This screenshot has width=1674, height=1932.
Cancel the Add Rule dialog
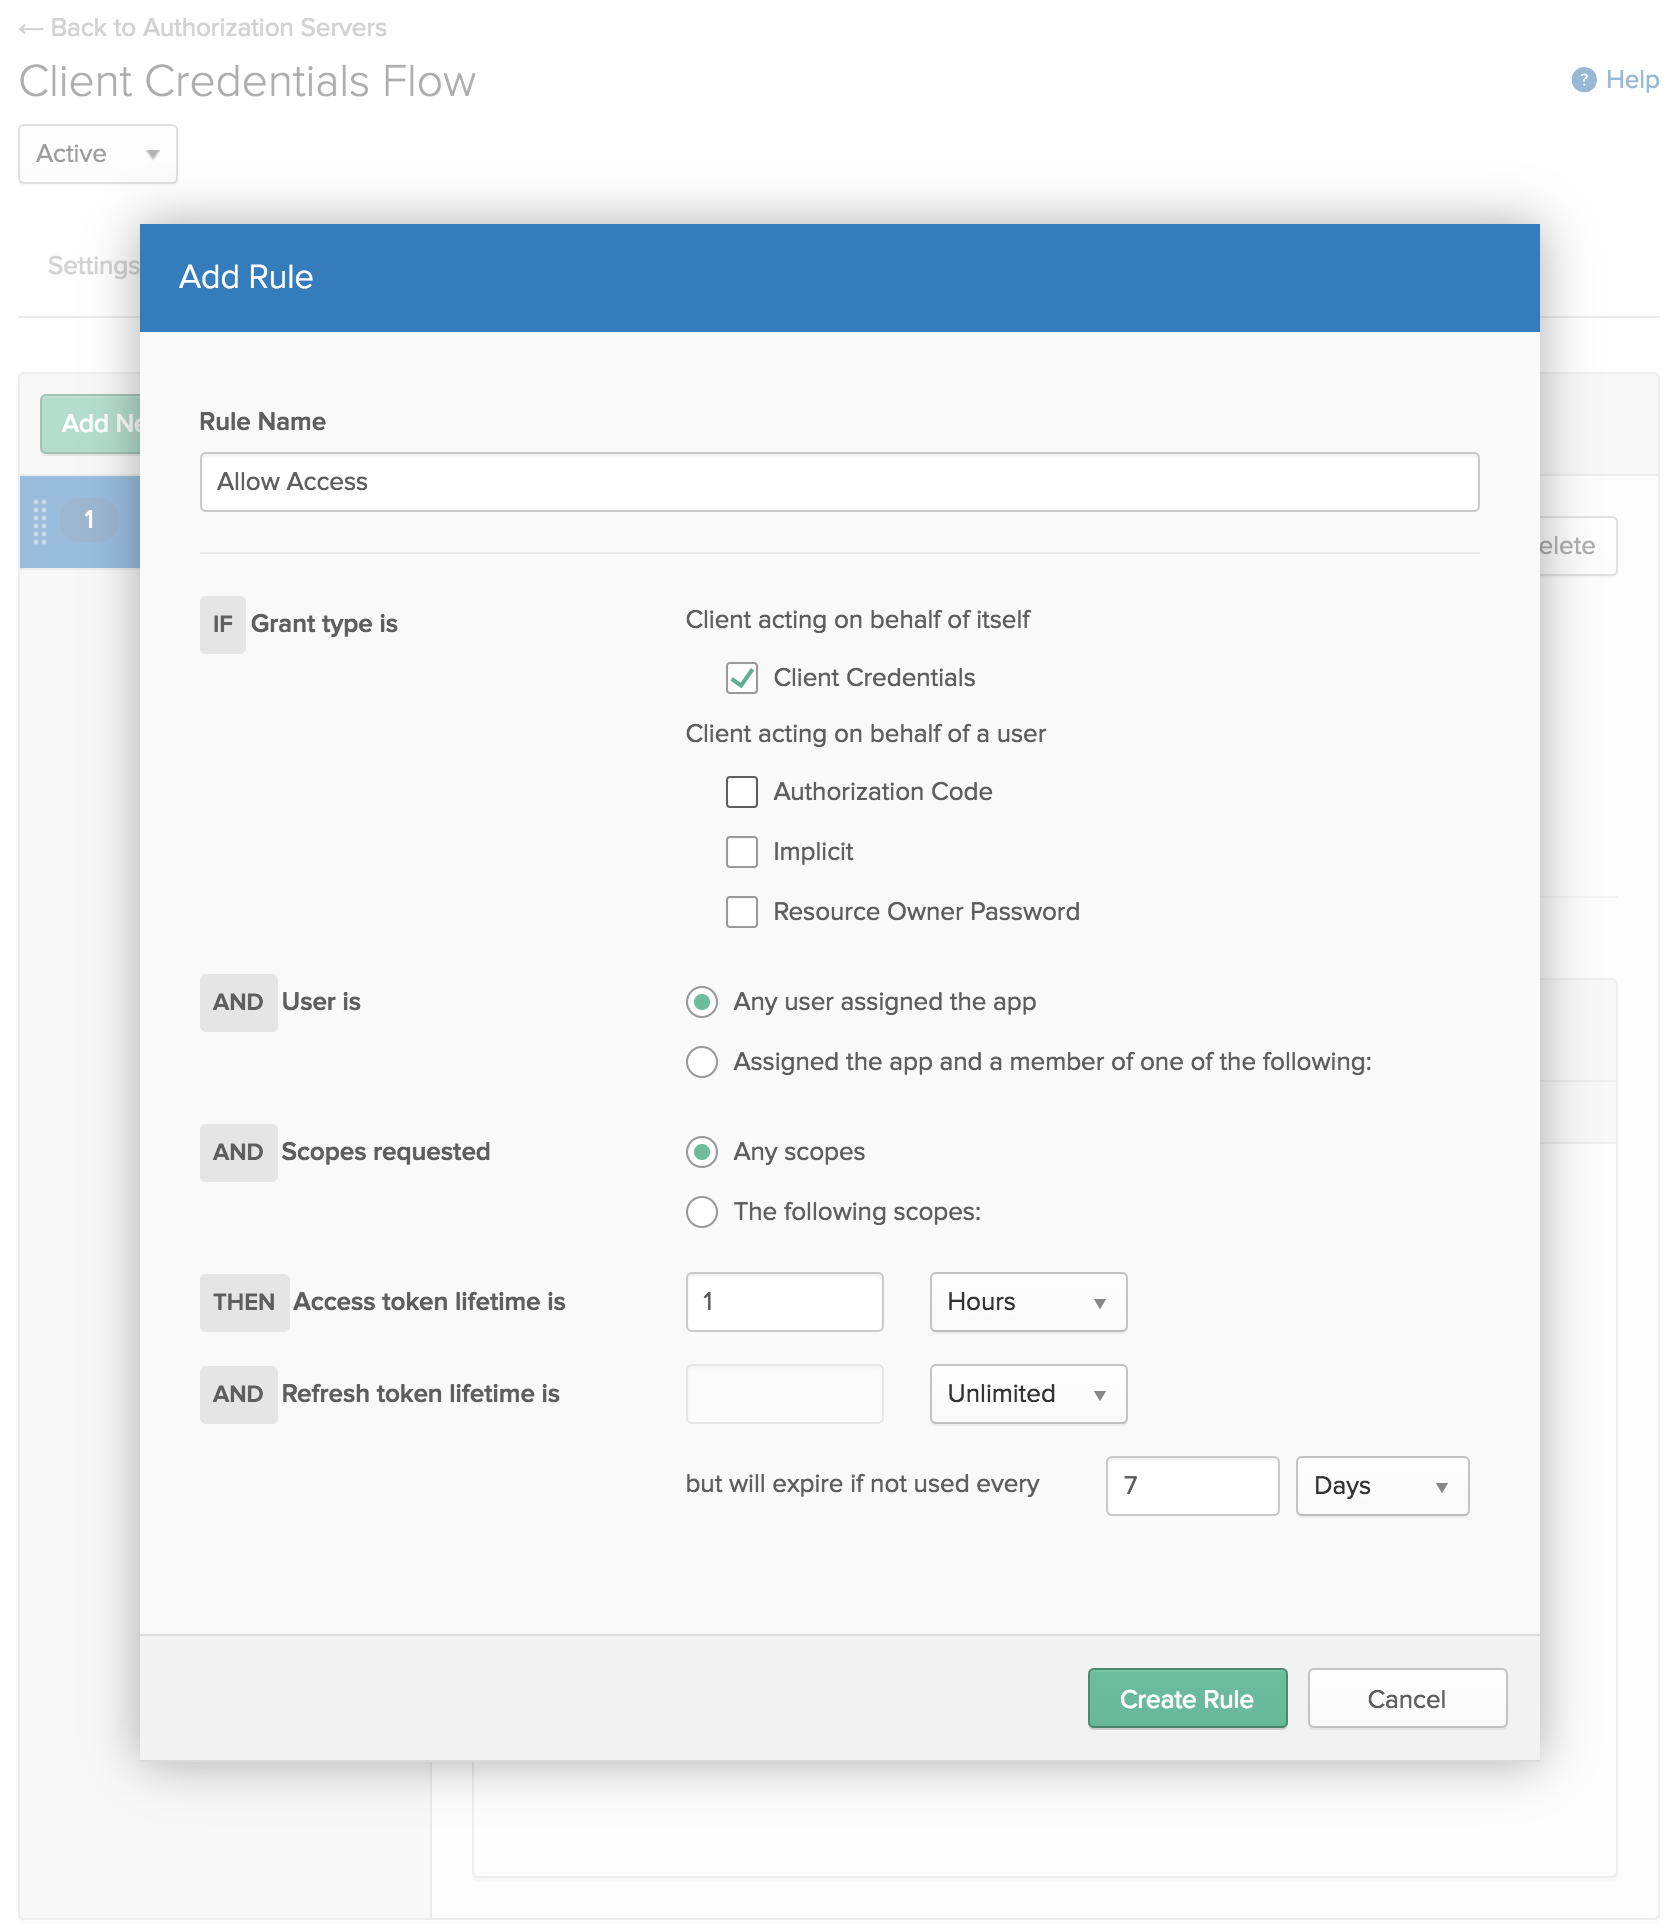(1406, 1698)
